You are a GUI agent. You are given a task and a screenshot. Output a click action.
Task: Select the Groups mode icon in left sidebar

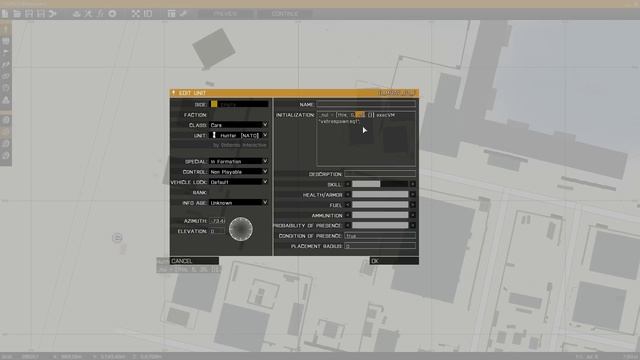[6, 41]
